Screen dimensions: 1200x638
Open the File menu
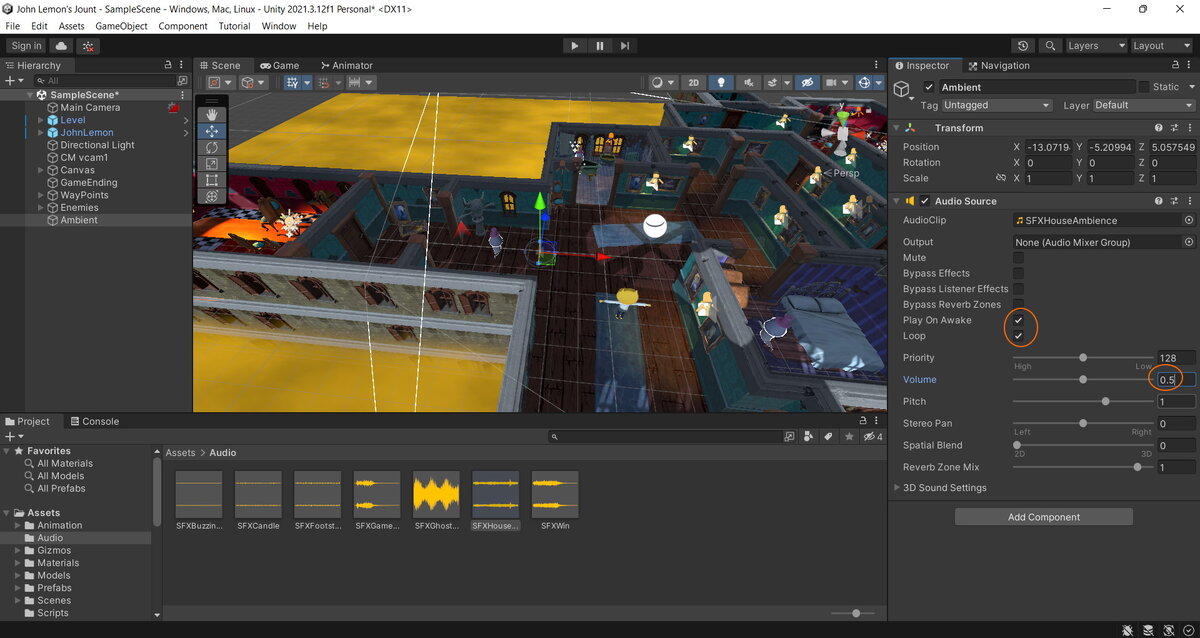[x=12, y=26]
